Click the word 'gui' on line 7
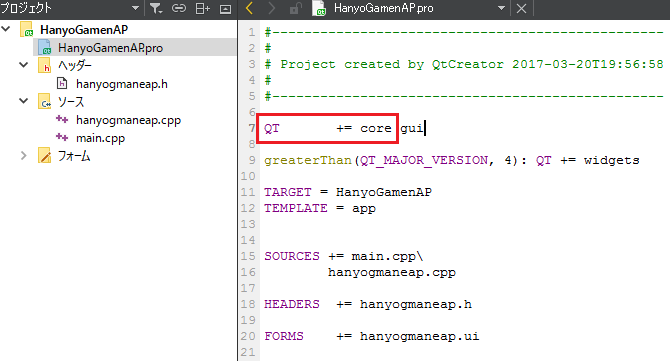This screenshot has height=361, width=670. 412,128
